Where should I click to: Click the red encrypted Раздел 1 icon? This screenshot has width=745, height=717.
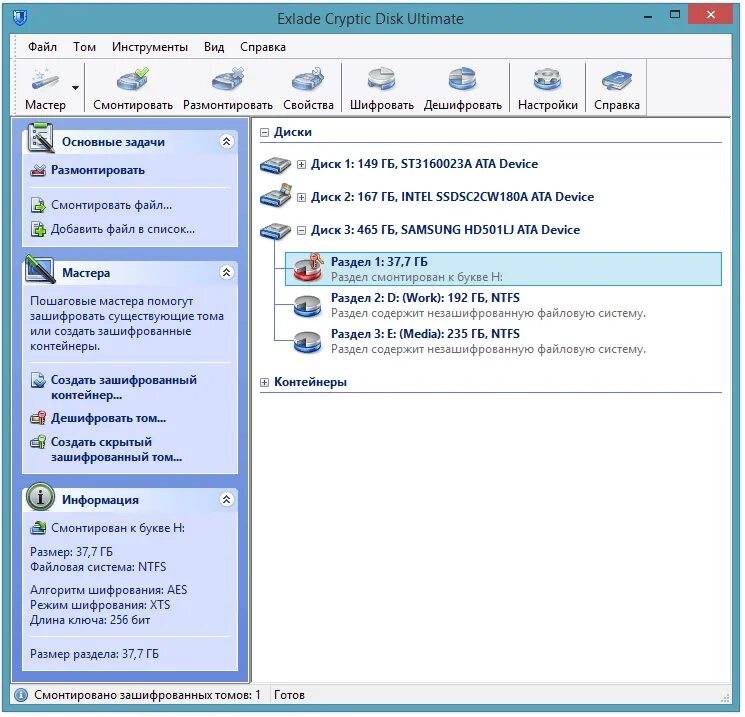pos(309,268)
